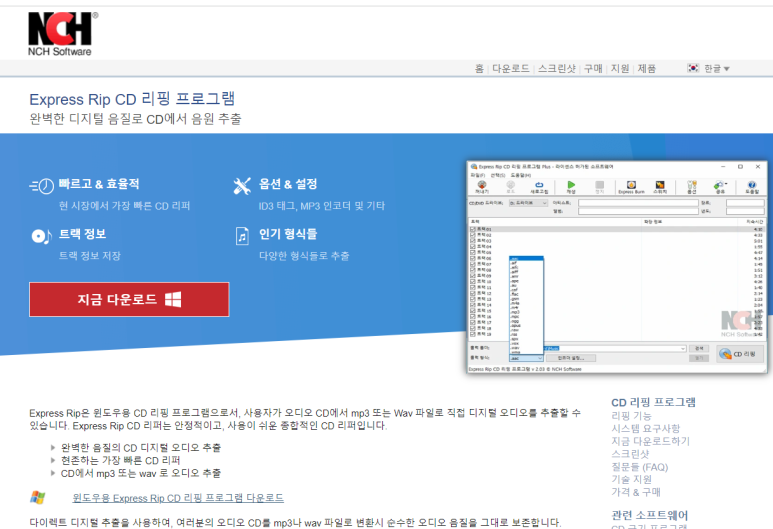Click the speed clock icon beside 빠르고 & 효율적
Screen dimensions: 773x529
[42, 185]
